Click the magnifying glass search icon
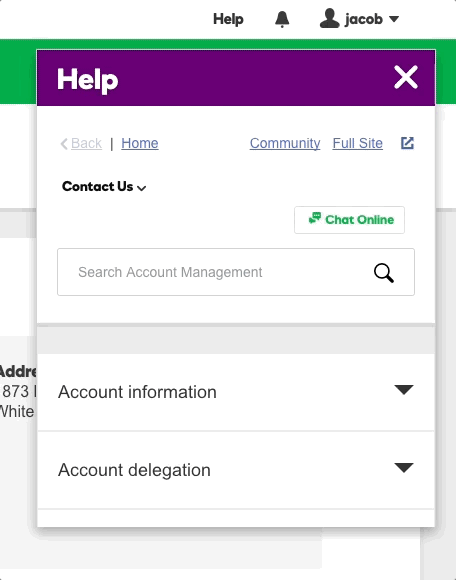 click(384, 273)
